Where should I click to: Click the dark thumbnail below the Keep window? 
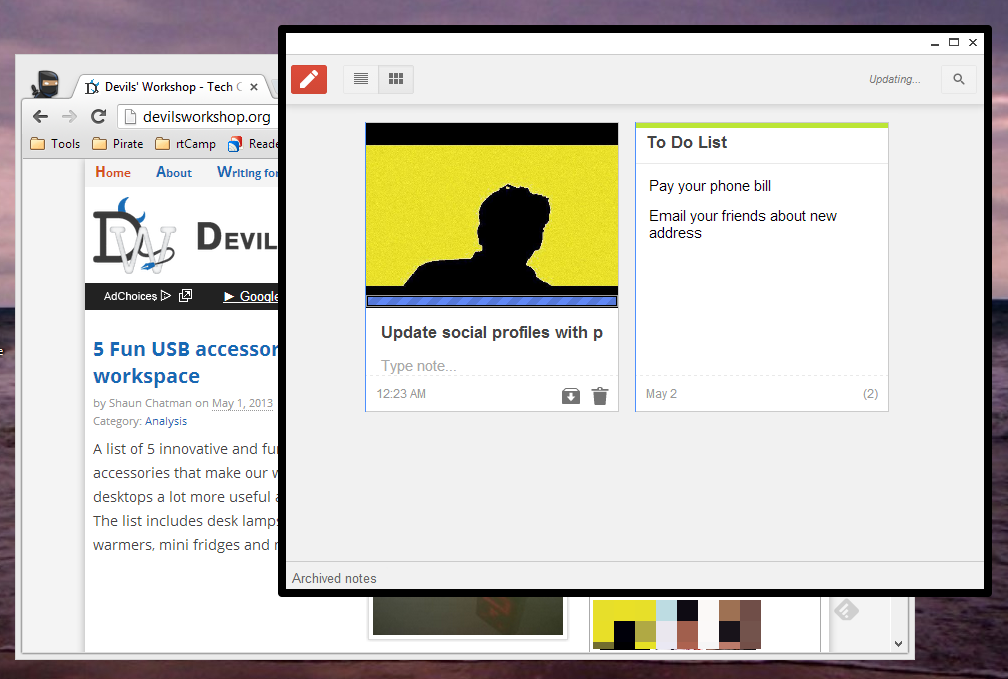coord(468,616)
